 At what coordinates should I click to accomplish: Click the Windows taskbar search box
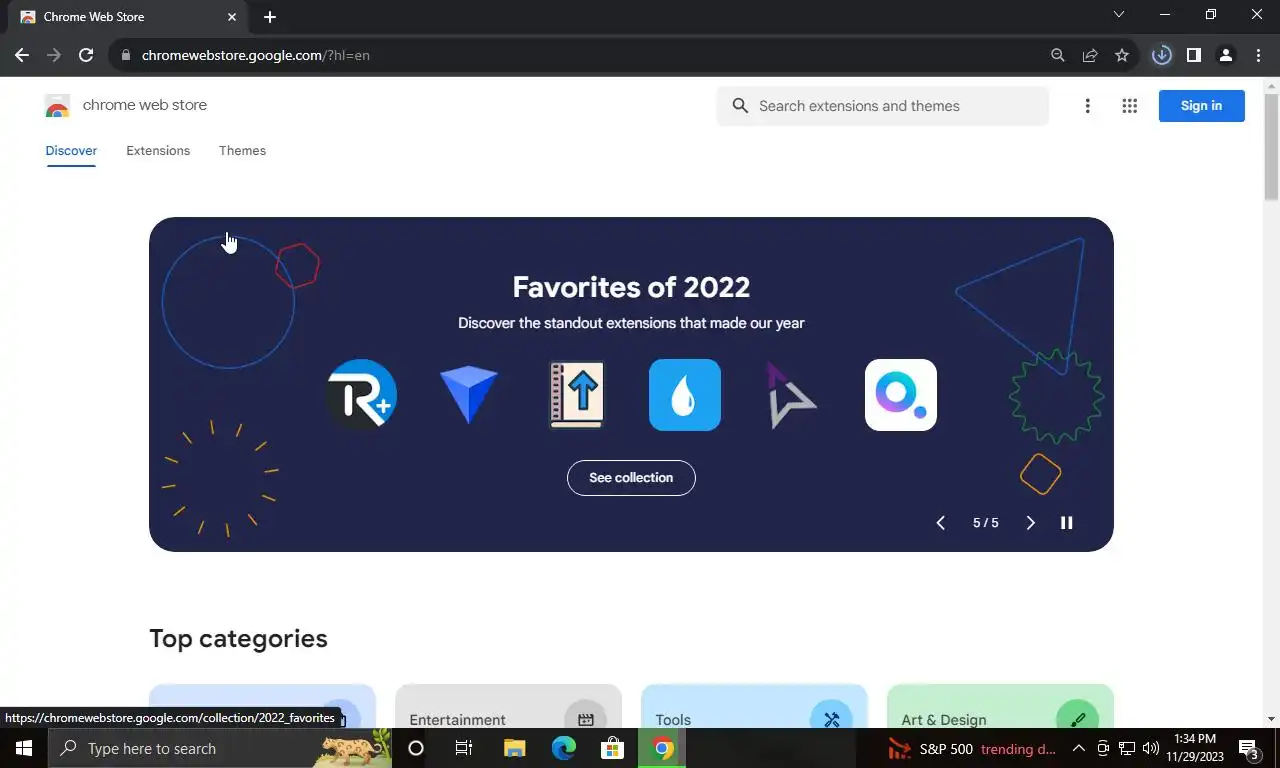[220, 748]
